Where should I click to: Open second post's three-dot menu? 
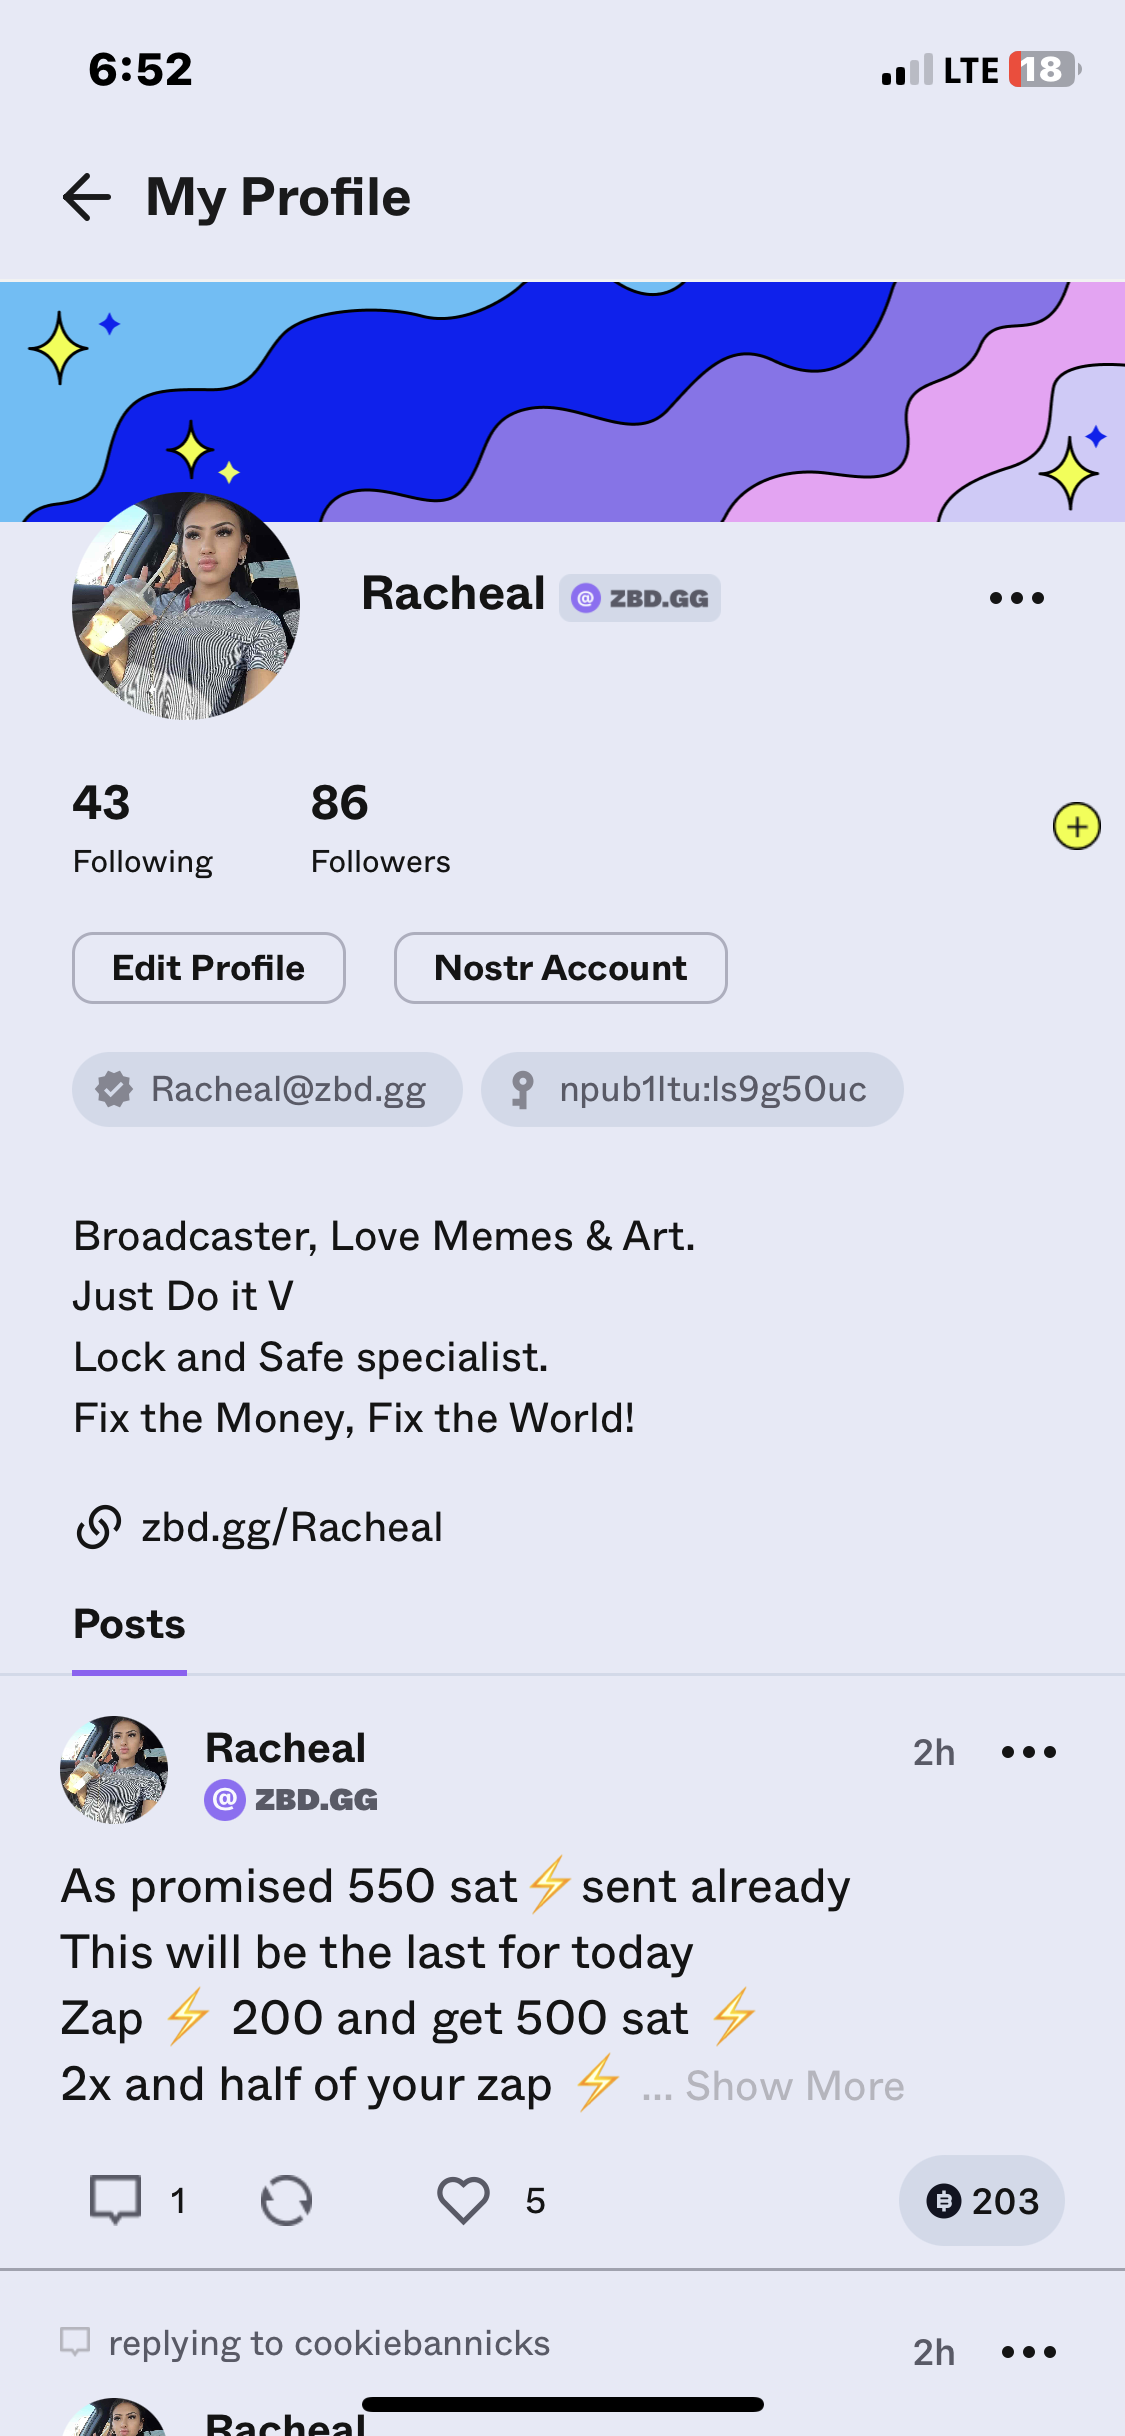click(1029, 2352)
